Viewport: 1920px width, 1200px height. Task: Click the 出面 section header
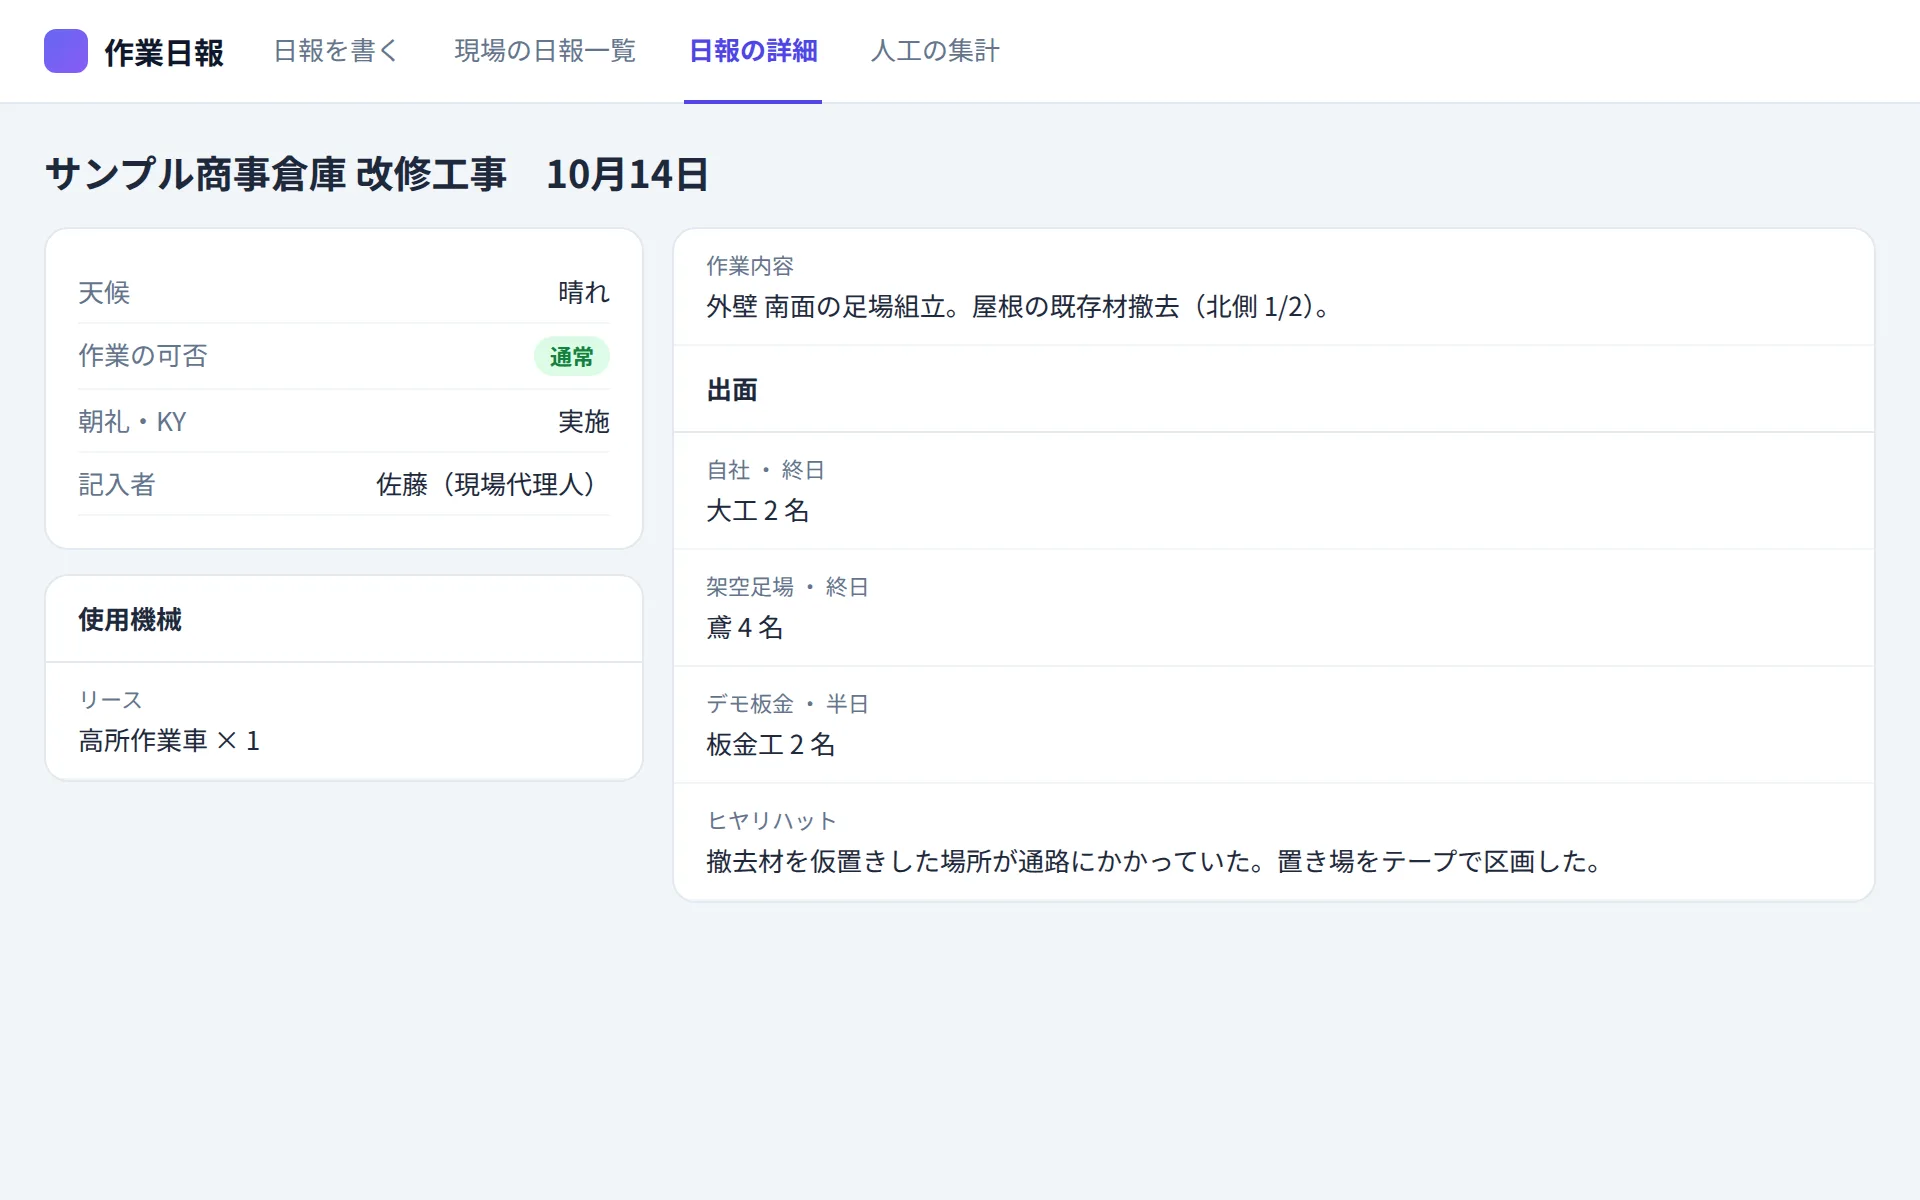(x=732, y=390)
